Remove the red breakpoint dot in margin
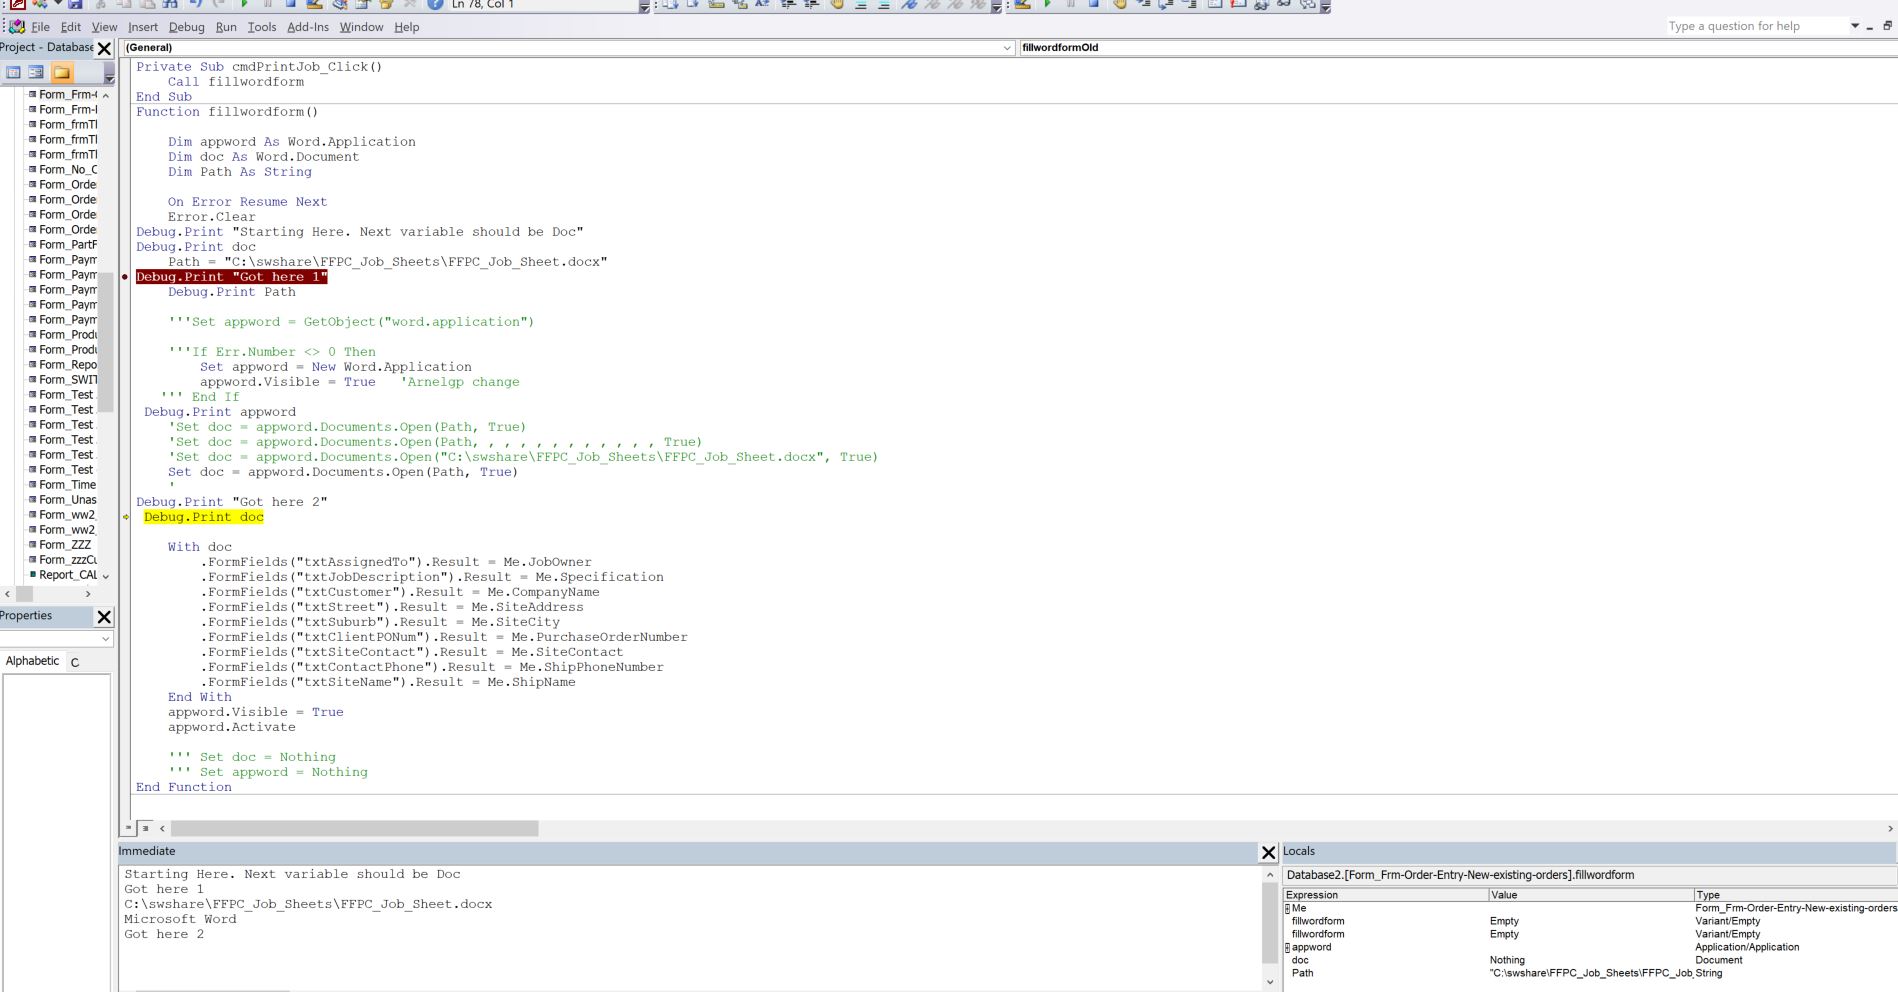This screenshot has width=1898, height=992. [x=125, y=277]
